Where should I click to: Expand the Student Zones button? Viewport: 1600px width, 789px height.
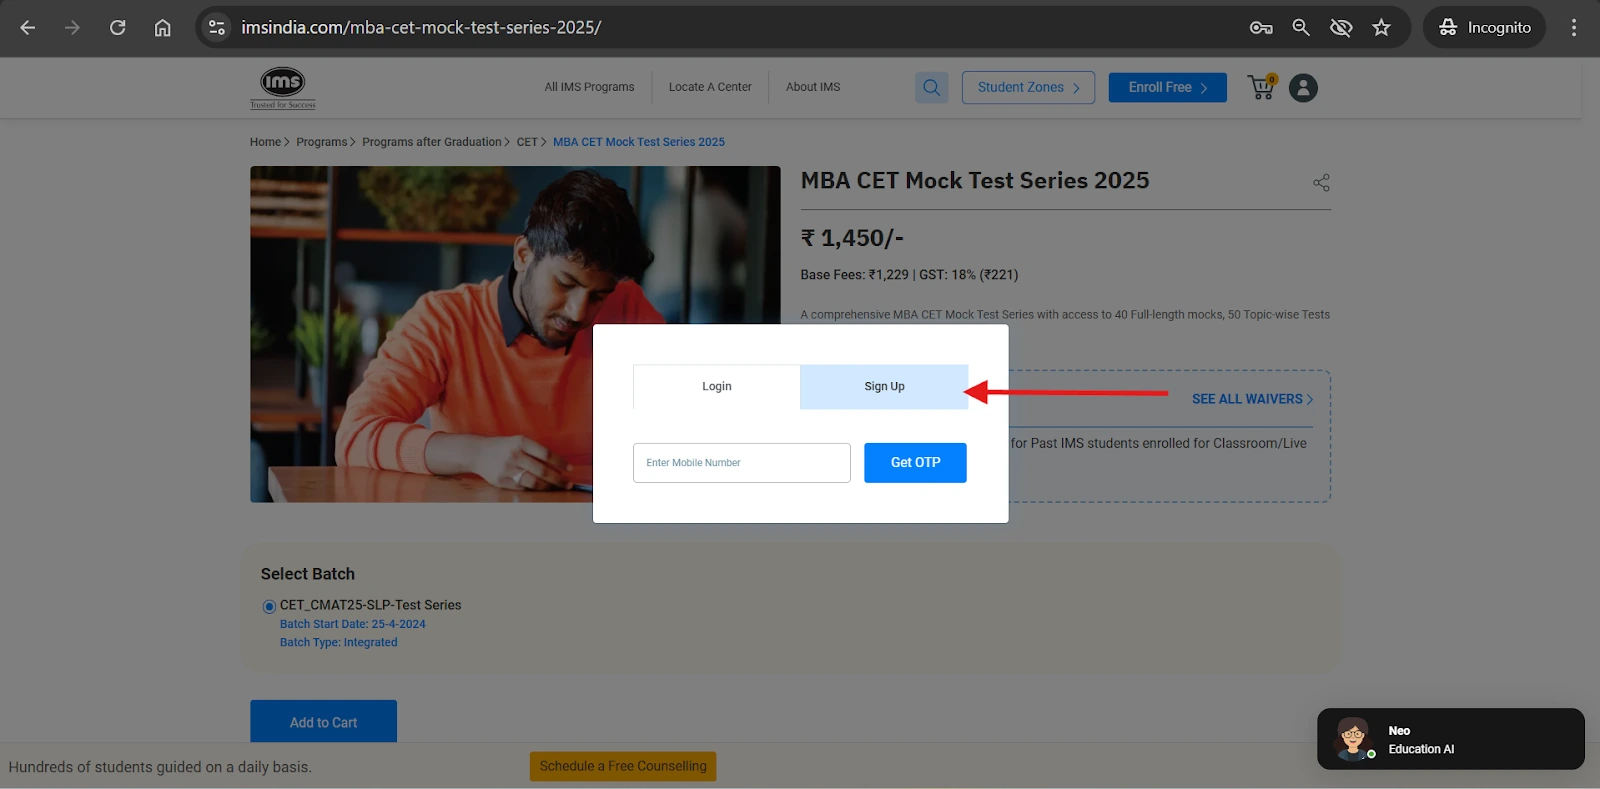pyautogui.click(x=1028, y=87)
